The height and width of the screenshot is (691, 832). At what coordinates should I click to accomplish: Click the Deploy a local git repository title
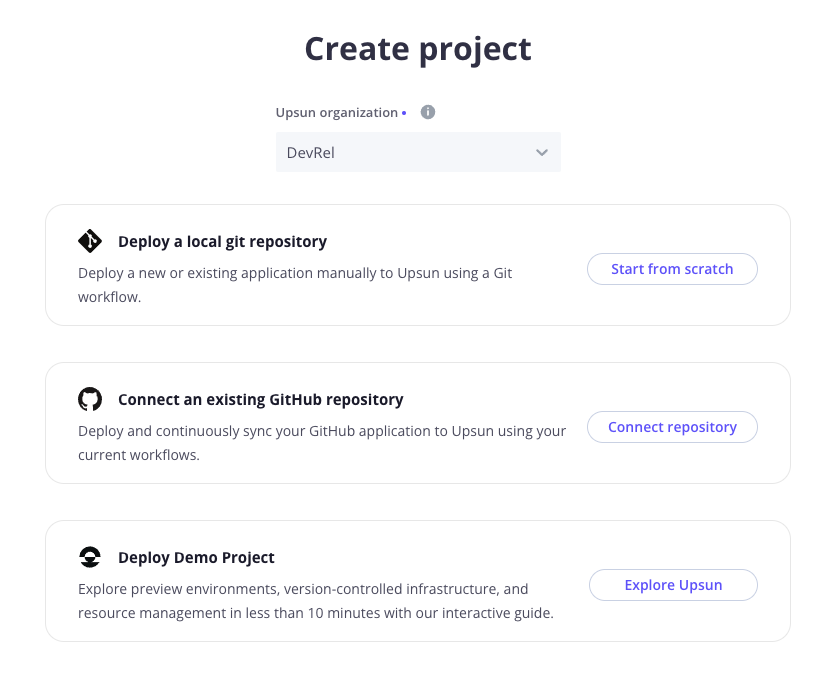[223, 240]
